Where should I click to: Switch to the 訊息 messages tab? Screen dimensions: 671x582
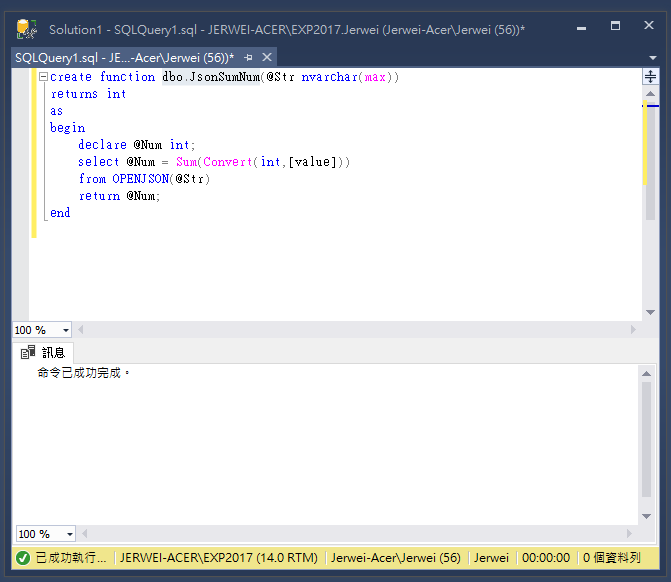(x=43, y=353)
